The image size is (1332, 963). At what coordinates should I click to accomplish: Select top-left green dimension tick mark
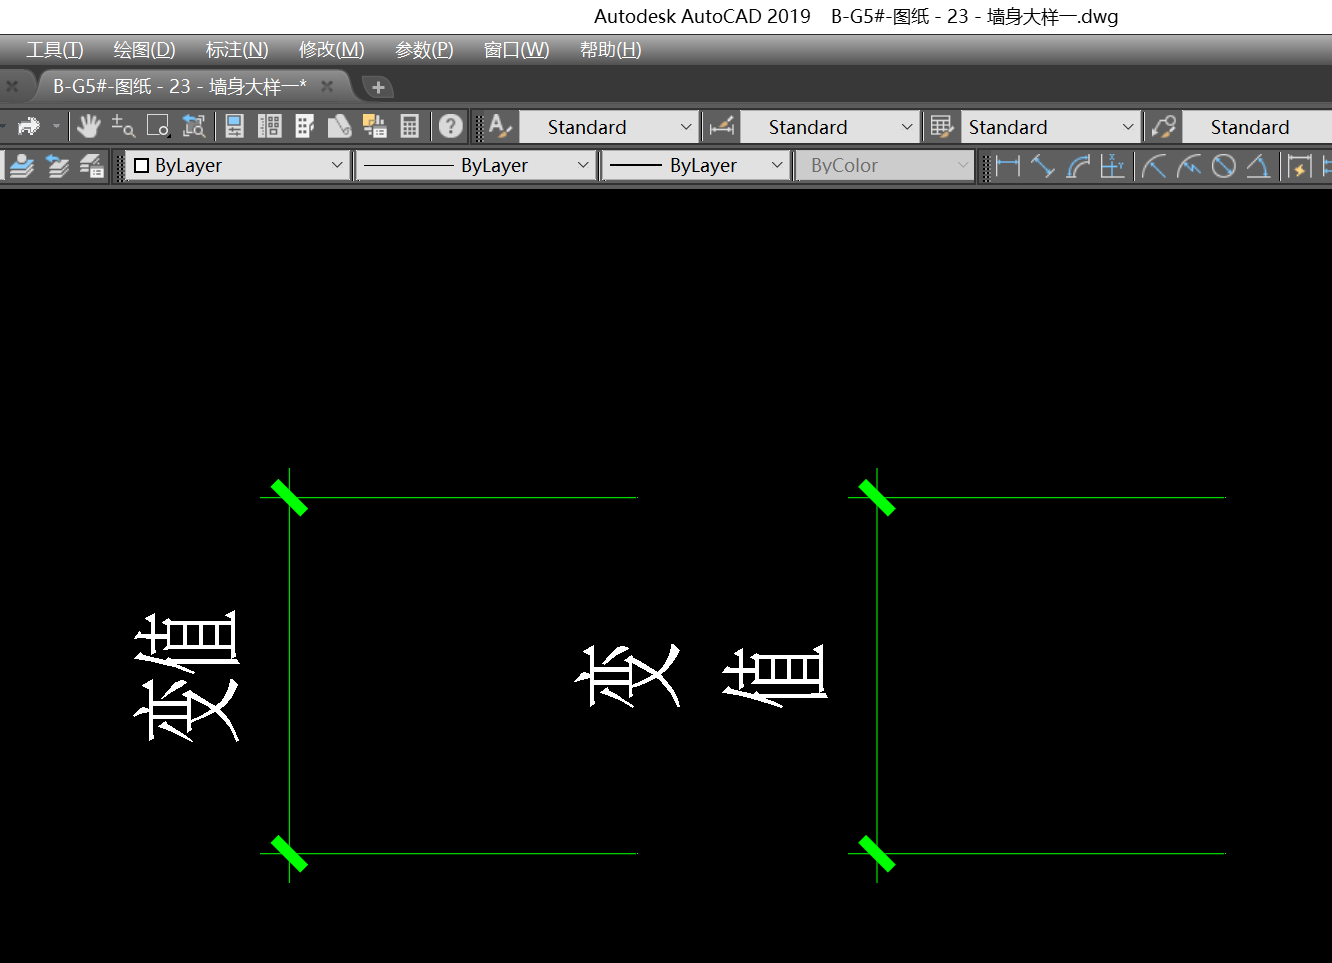289,497
